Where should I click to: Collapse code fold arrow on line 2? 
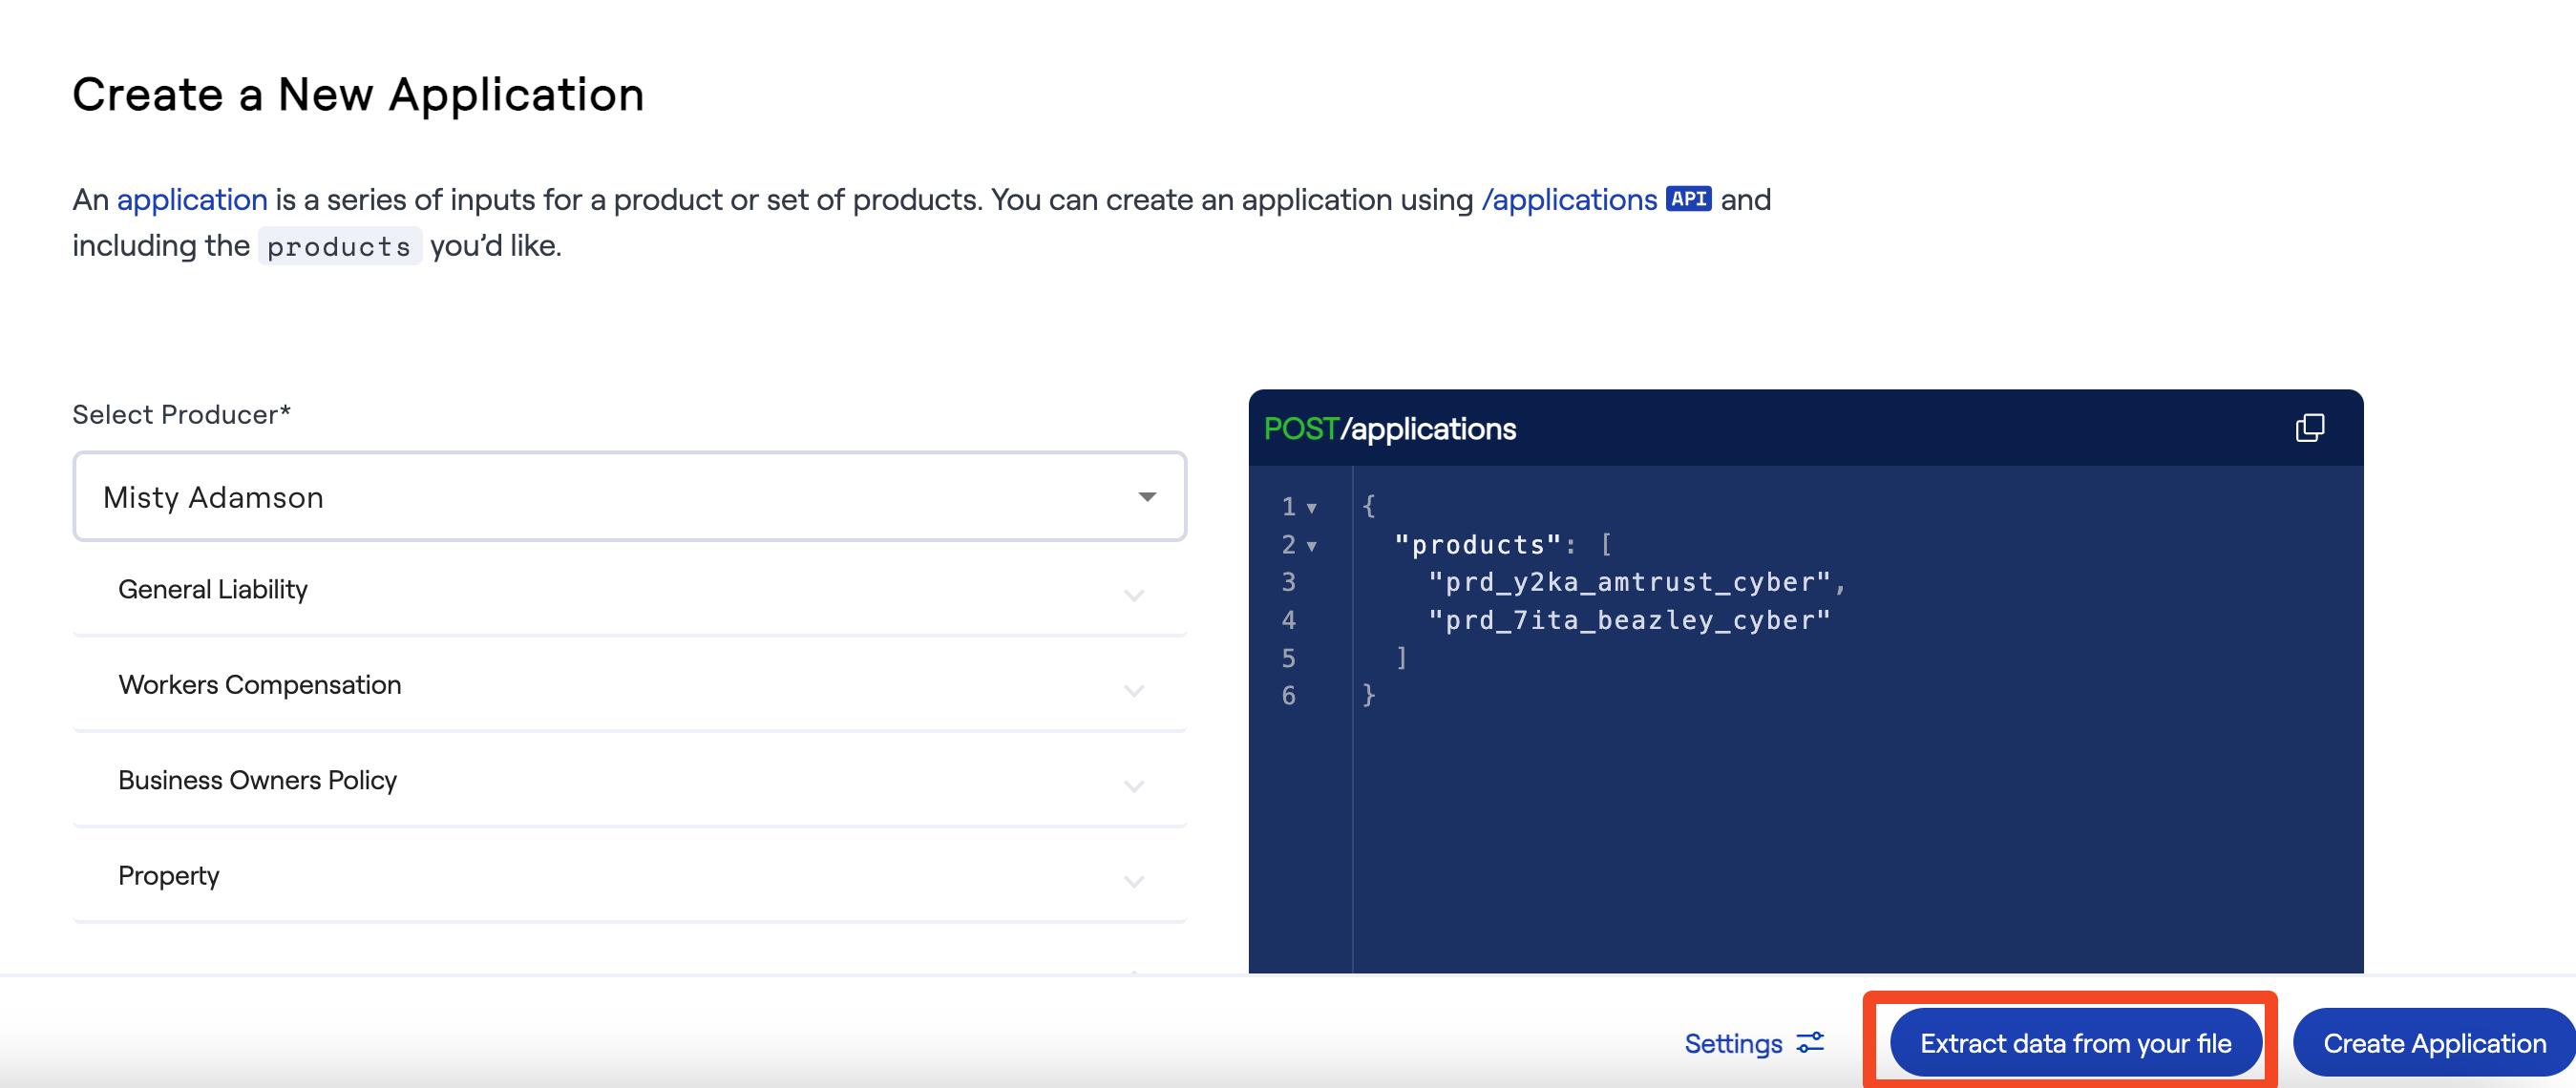1311,546
